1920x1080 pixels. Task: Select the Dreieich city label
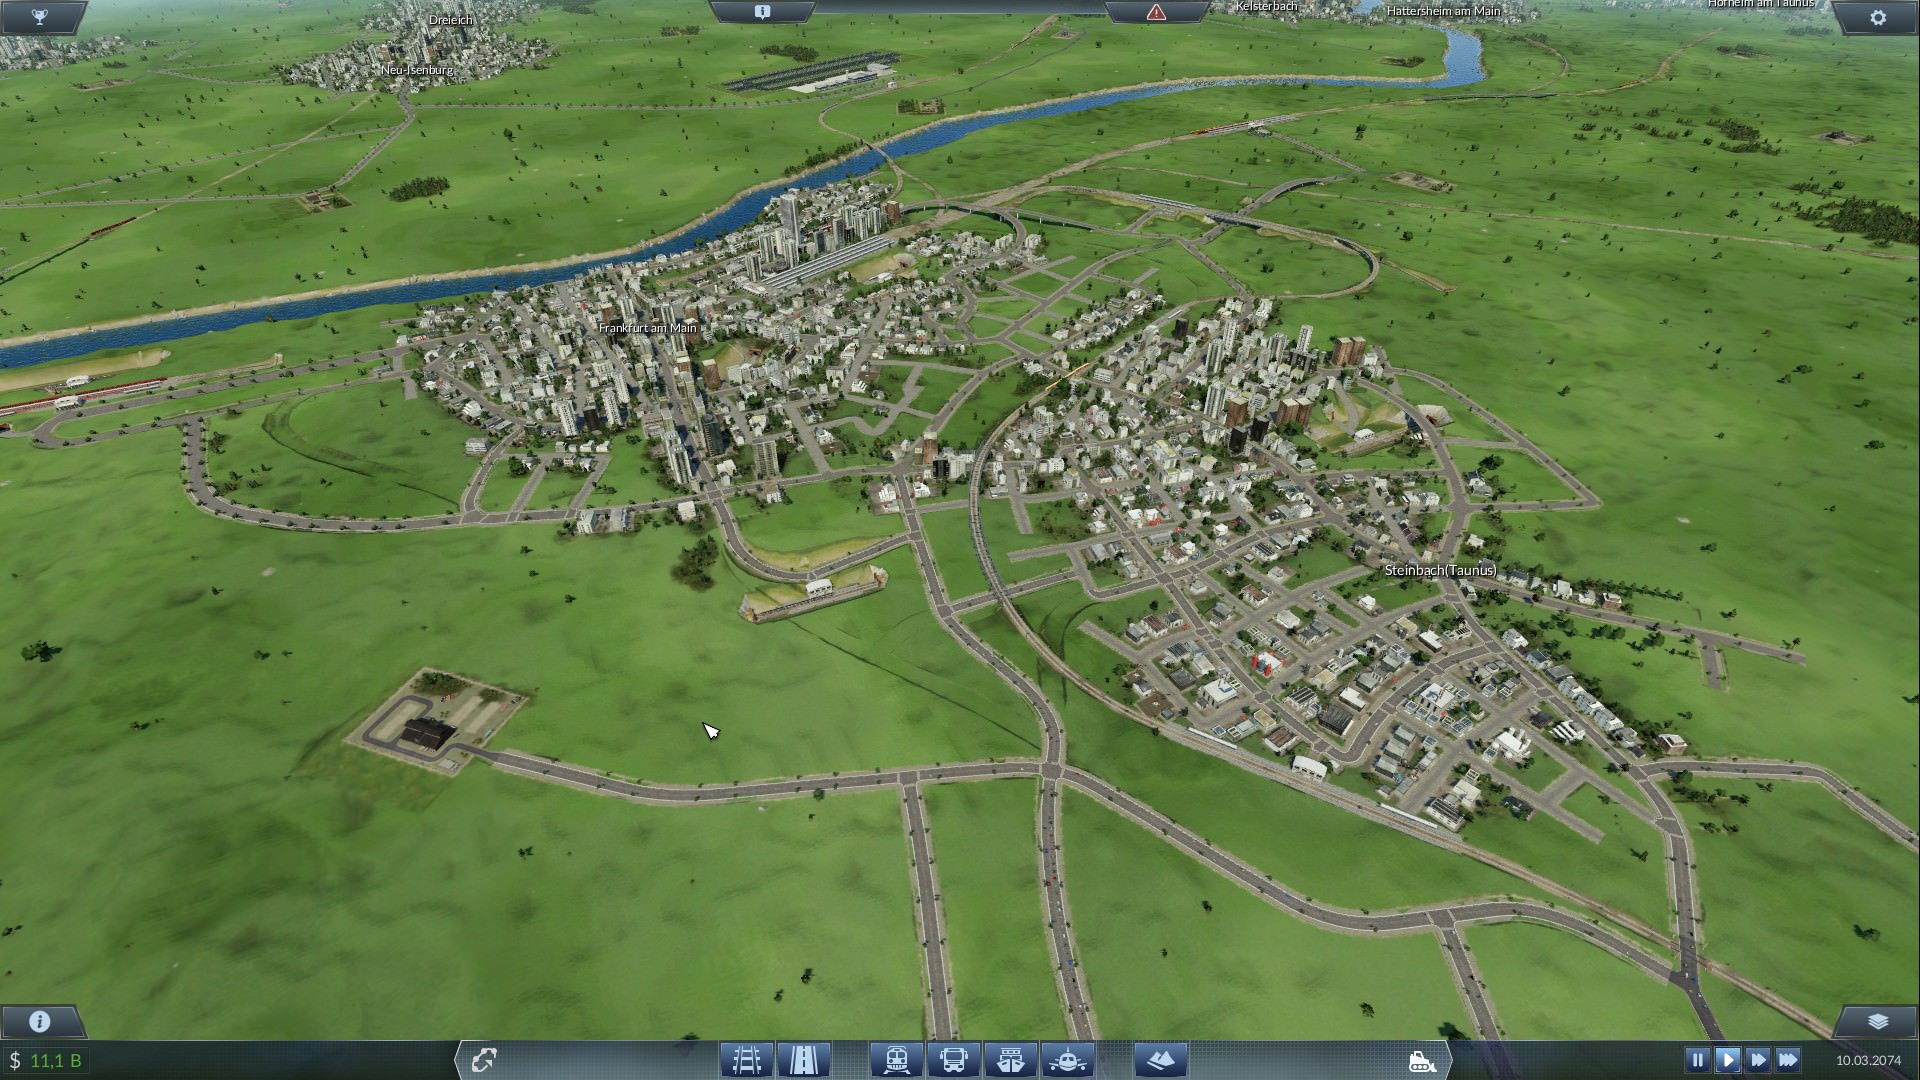(450, 20)
